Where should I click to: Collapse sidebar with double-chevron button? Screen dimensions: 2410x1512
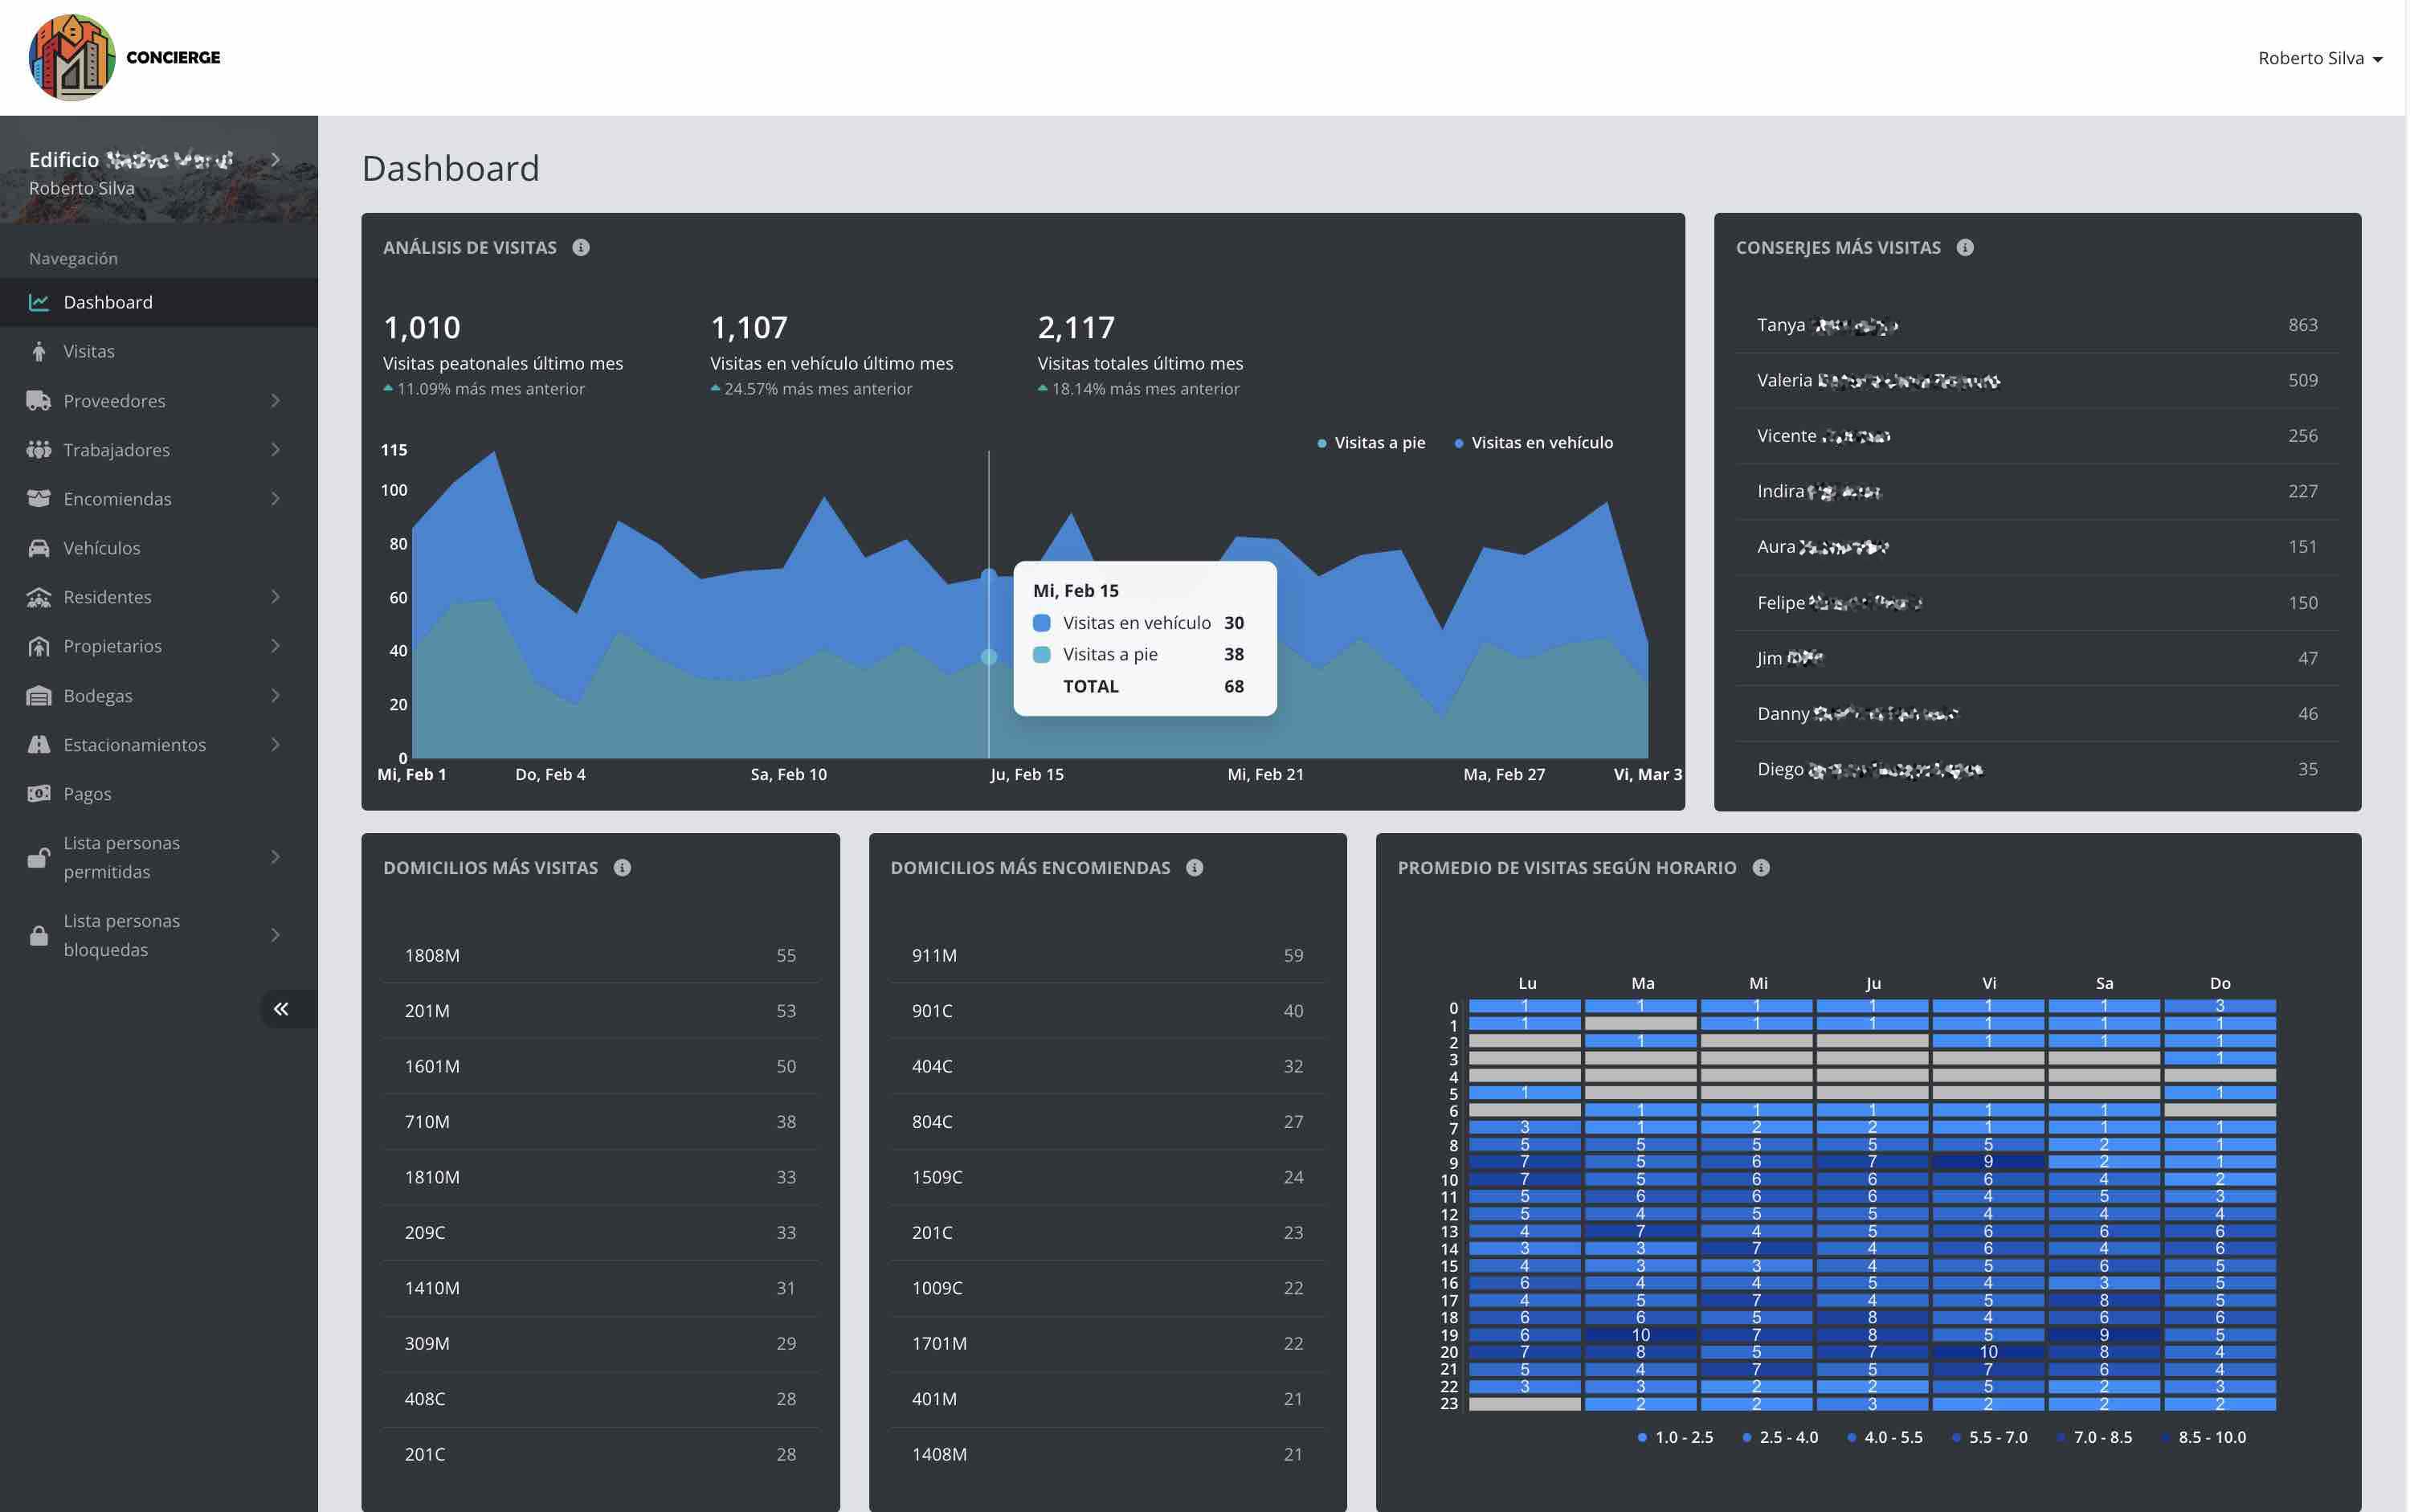282,1009
